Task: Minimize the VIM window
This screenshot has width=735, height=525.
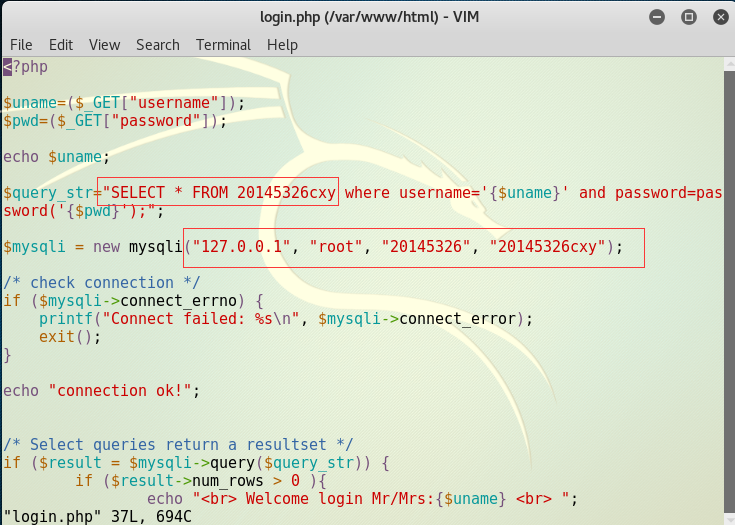Action: click(x=657, y=17)
